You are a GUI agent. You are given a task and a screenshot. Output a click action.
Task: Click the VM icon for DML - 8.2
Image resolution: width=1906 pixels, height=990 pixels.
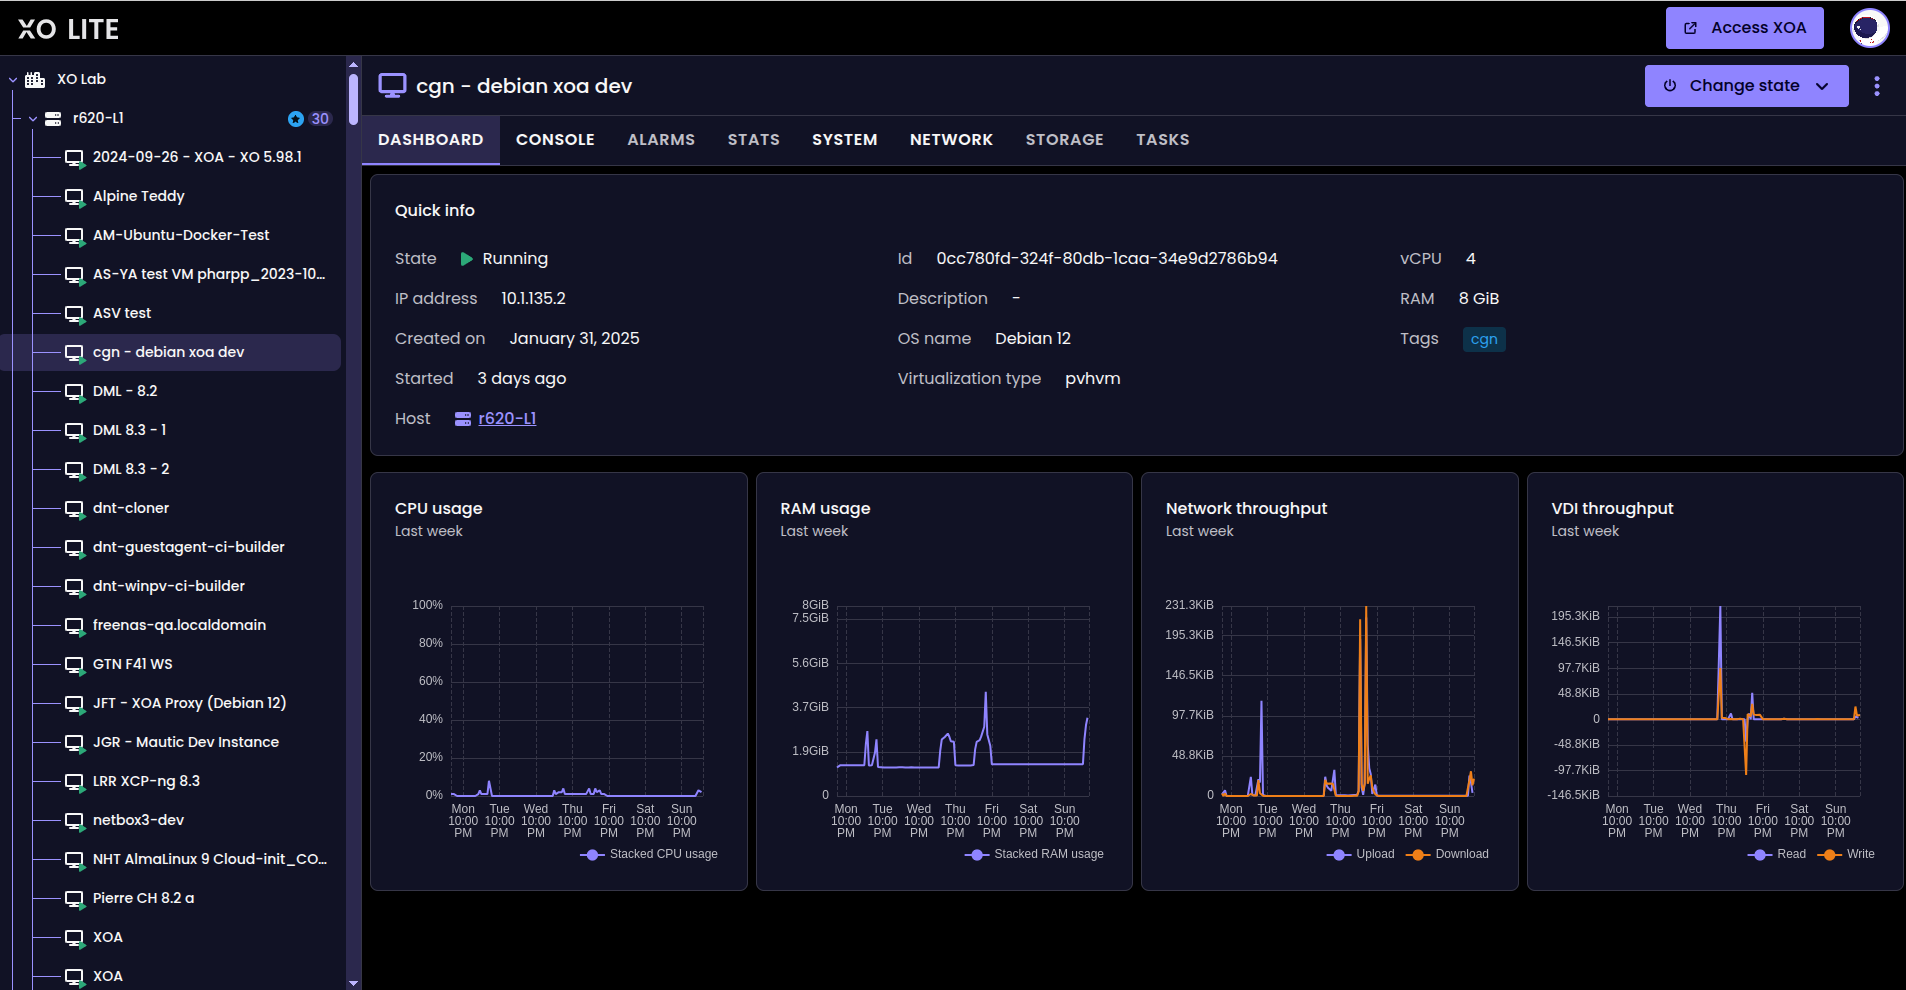74,392
